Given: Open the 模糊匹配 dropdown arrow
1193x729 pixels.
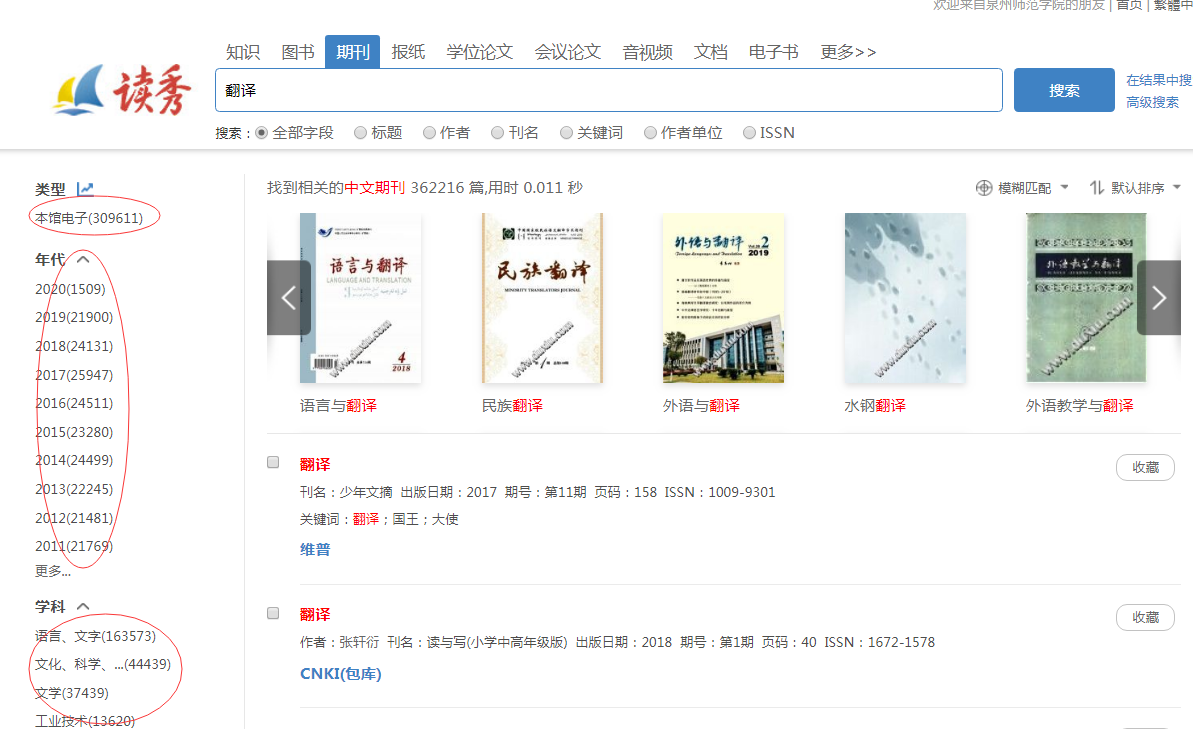Looking at the screenshot, I should point(1064,188).
